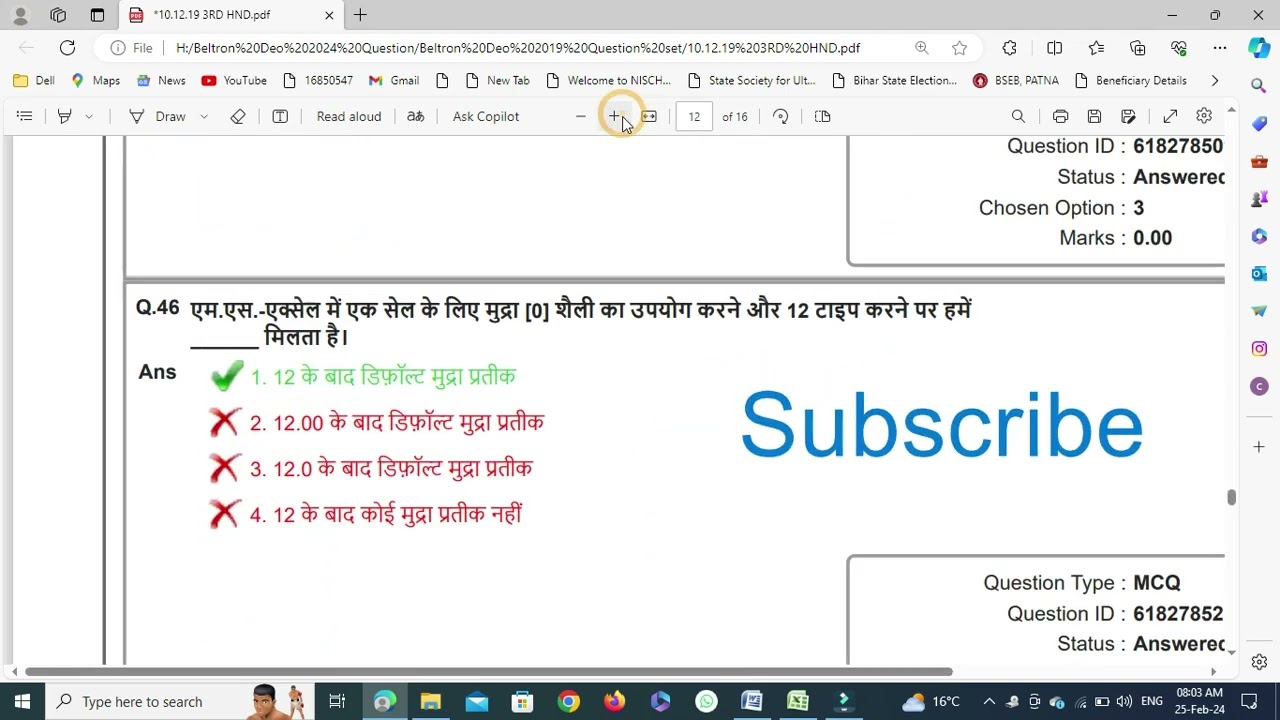Open the BSEB, PATNA bookmark

(x=1016, y=80)
